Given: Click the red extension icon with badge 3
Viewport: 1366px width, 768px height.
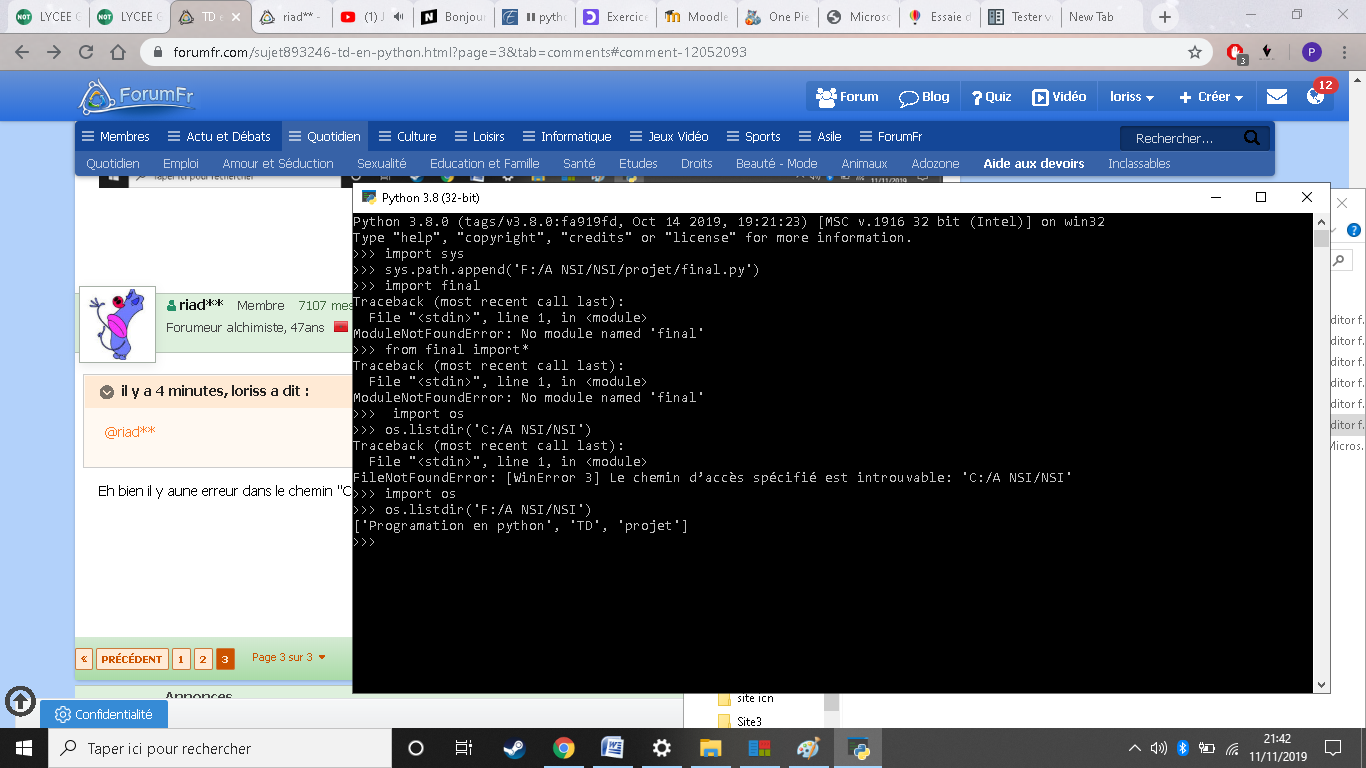Looking at the screenshot, I should coord(1235,53).
